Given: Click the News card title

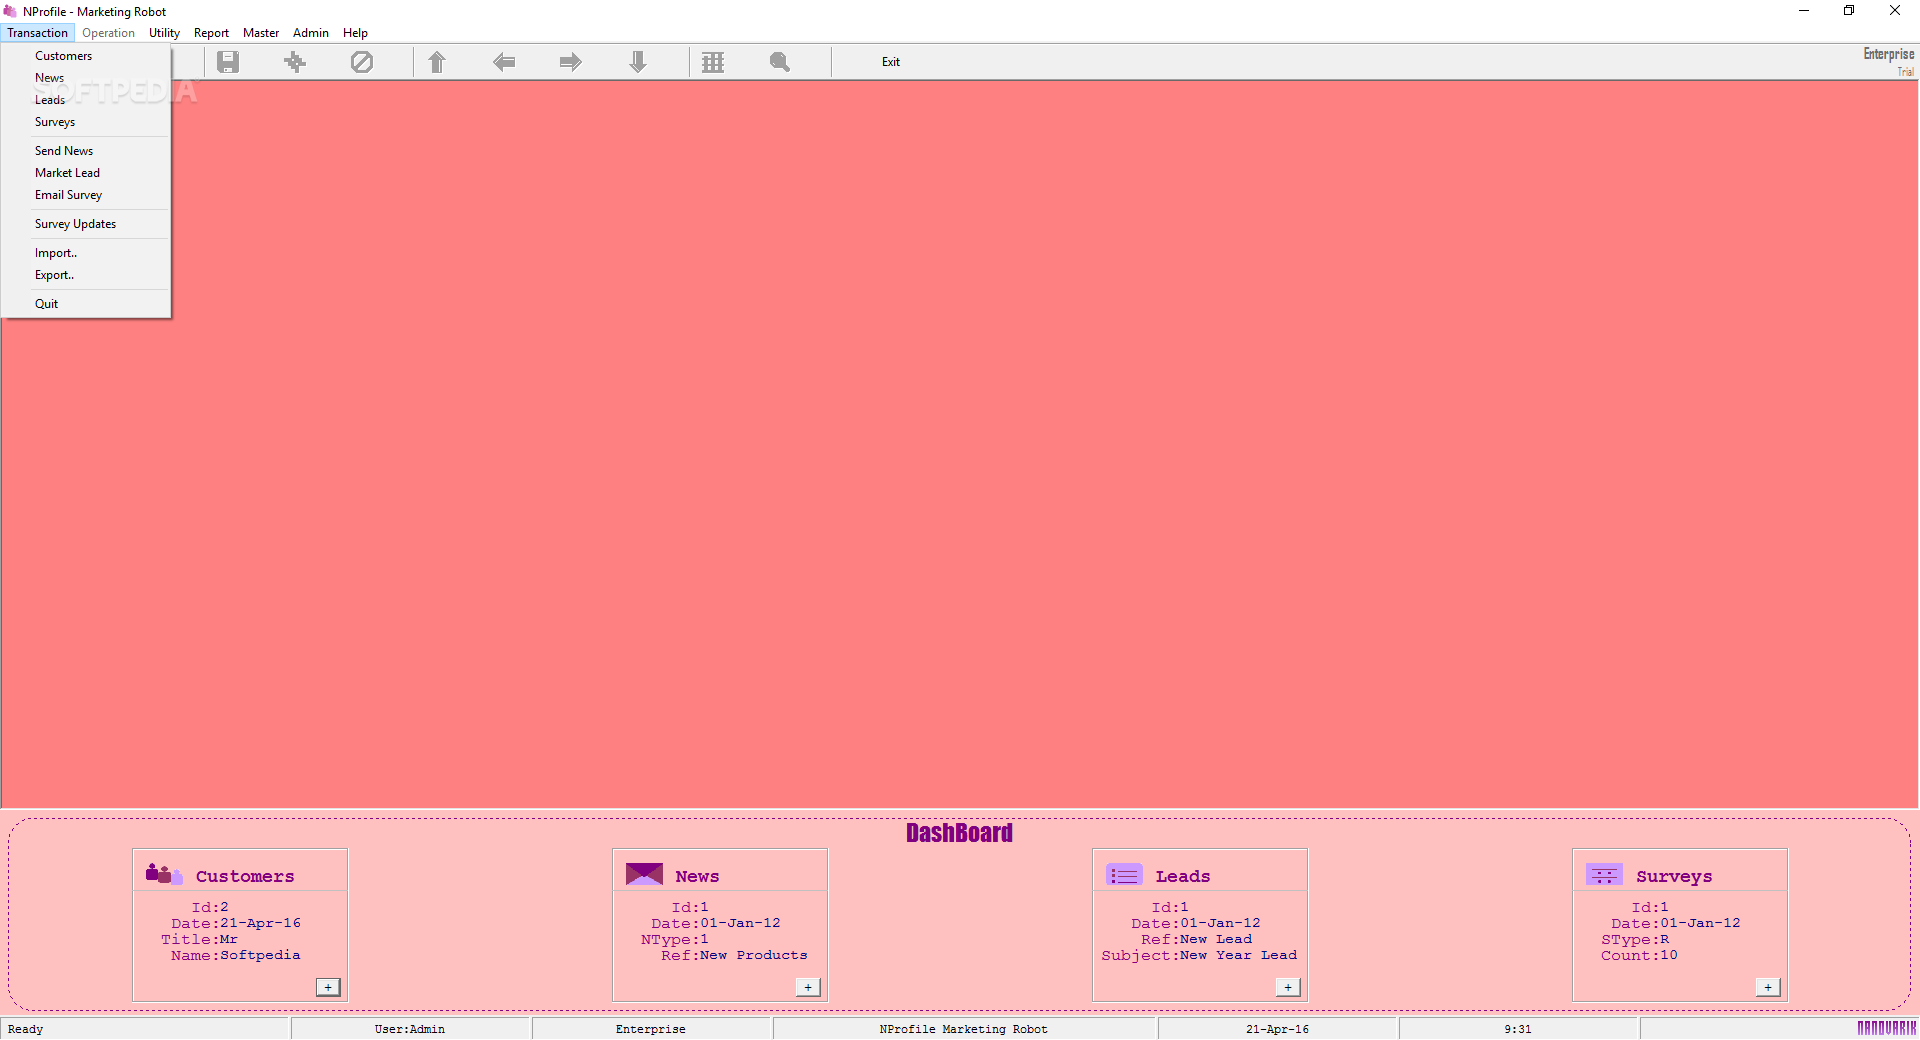Looking at the screenshot, I should (x=697, y=876).
